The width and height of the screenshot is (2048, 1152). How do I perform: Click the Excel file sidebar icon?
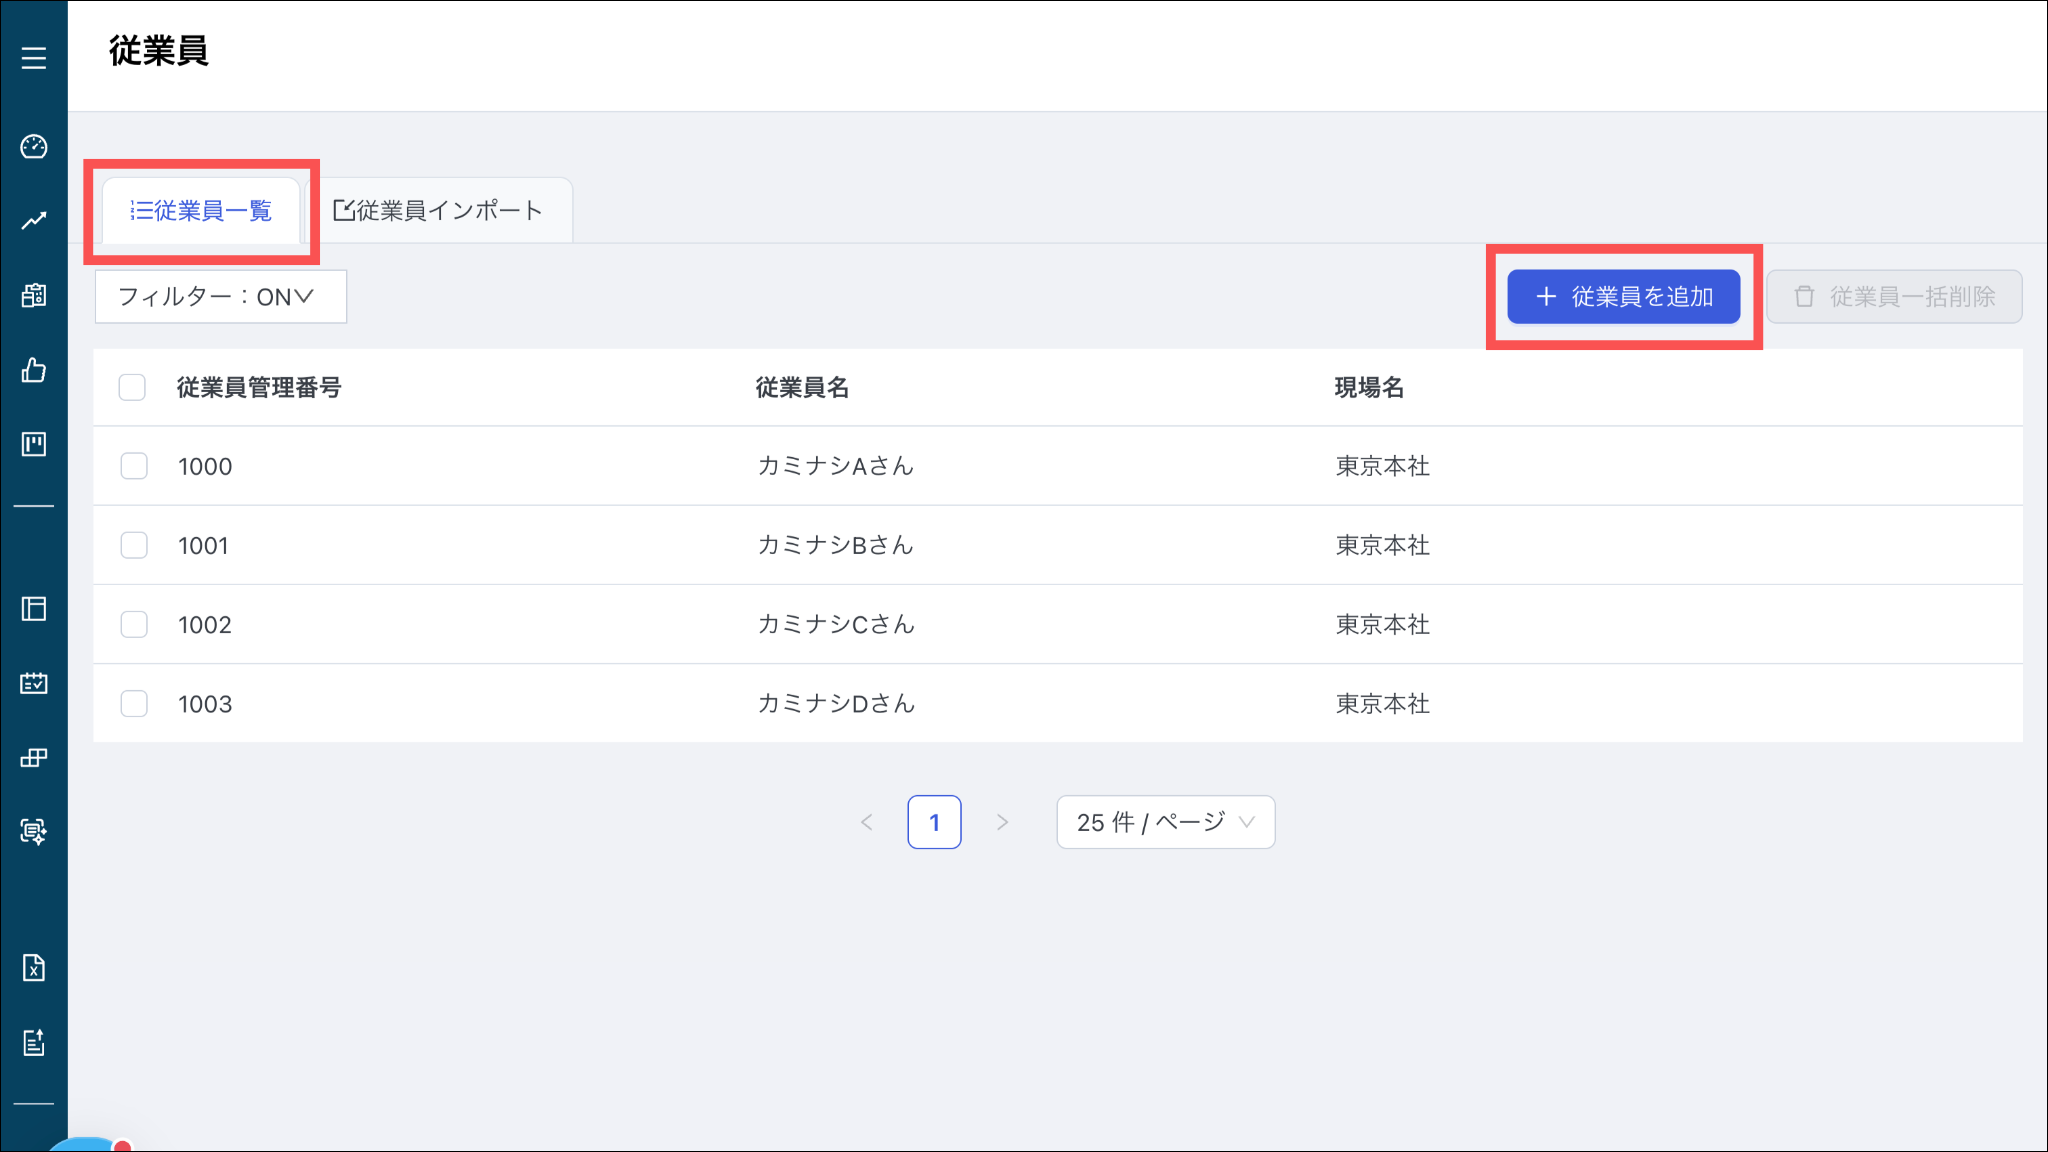click(34, 967)
